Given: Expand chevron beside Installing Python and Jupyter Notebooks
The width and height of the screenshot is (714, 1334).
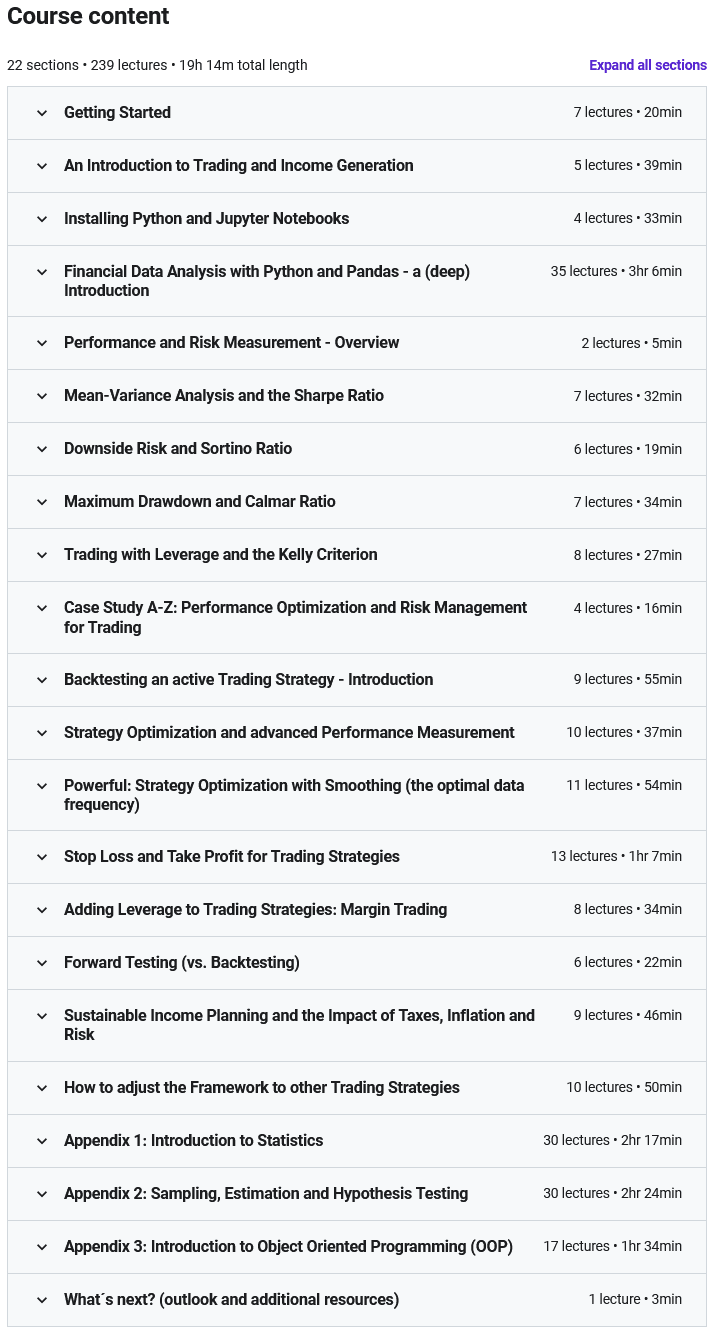Looking at the screenshot, I should tap(42, 219).
